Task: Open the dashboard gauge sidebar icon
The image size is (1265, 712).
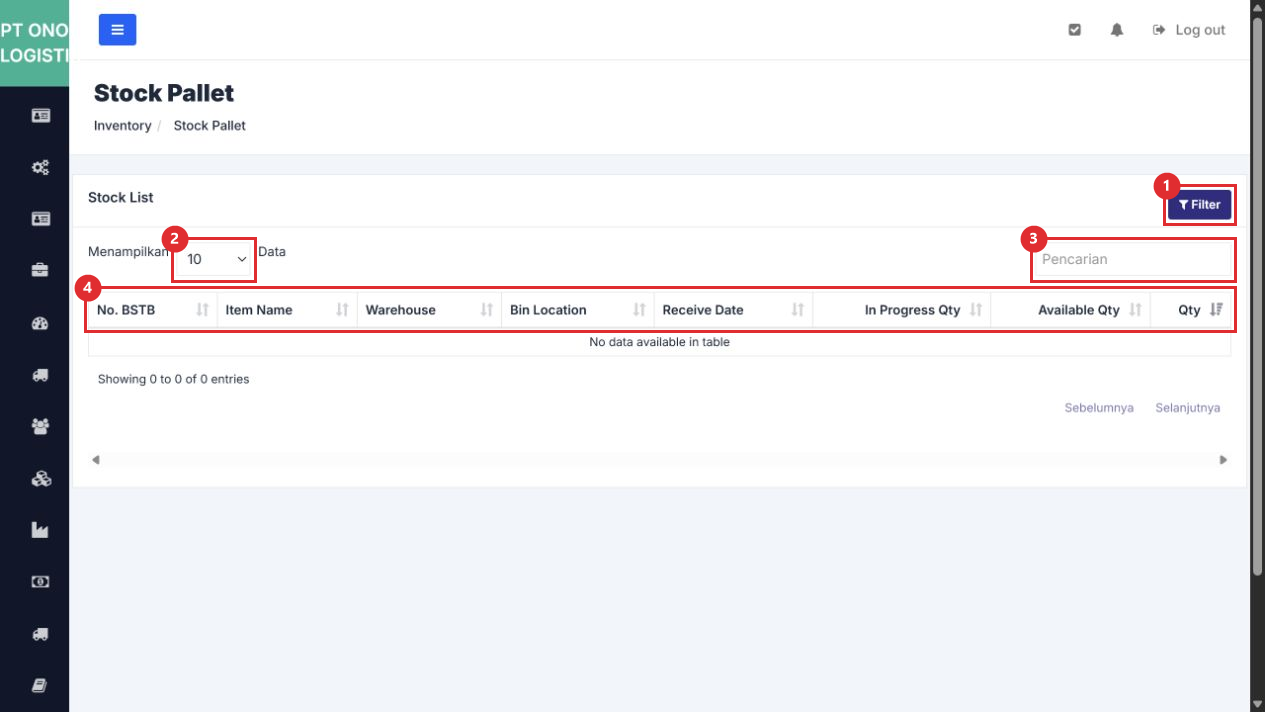Action: 40,323
